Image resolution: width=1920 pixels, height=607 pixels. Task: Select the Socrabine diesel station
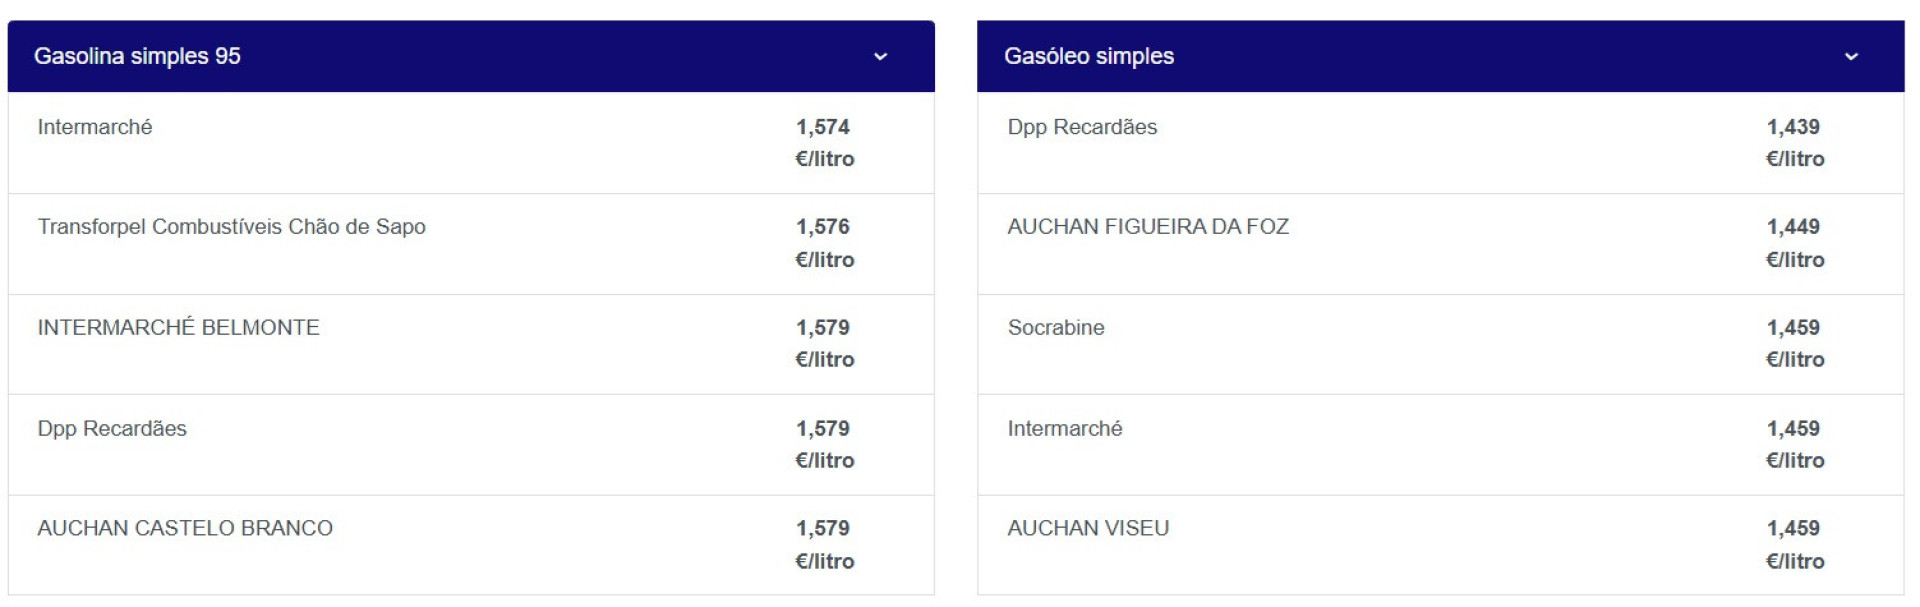[1056, 328]
